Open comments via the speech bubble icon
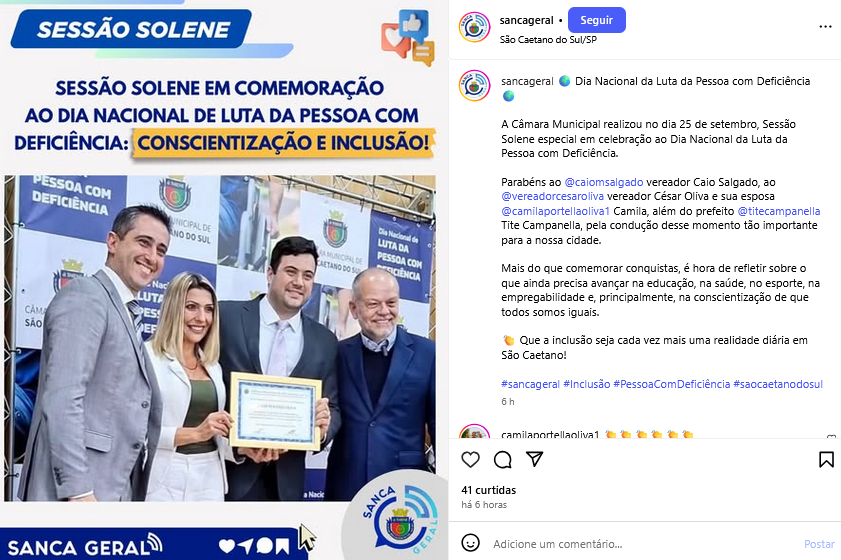841x560 pixels. pyautogui.click(x=503, y=460)
